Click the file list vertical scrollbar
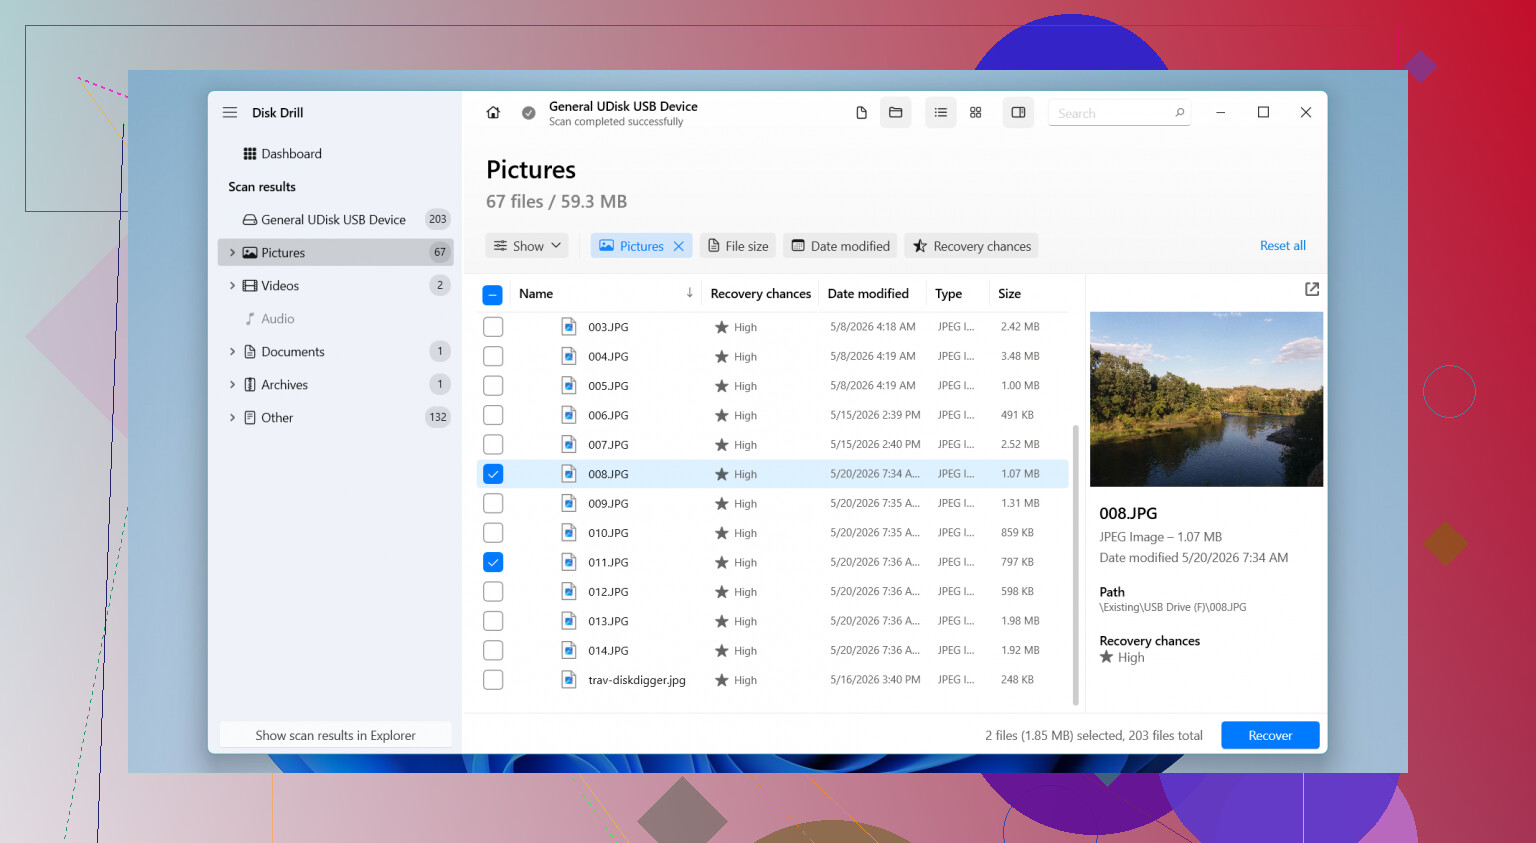Viewport: 1536px width, 843px height. coord(1076,565)
